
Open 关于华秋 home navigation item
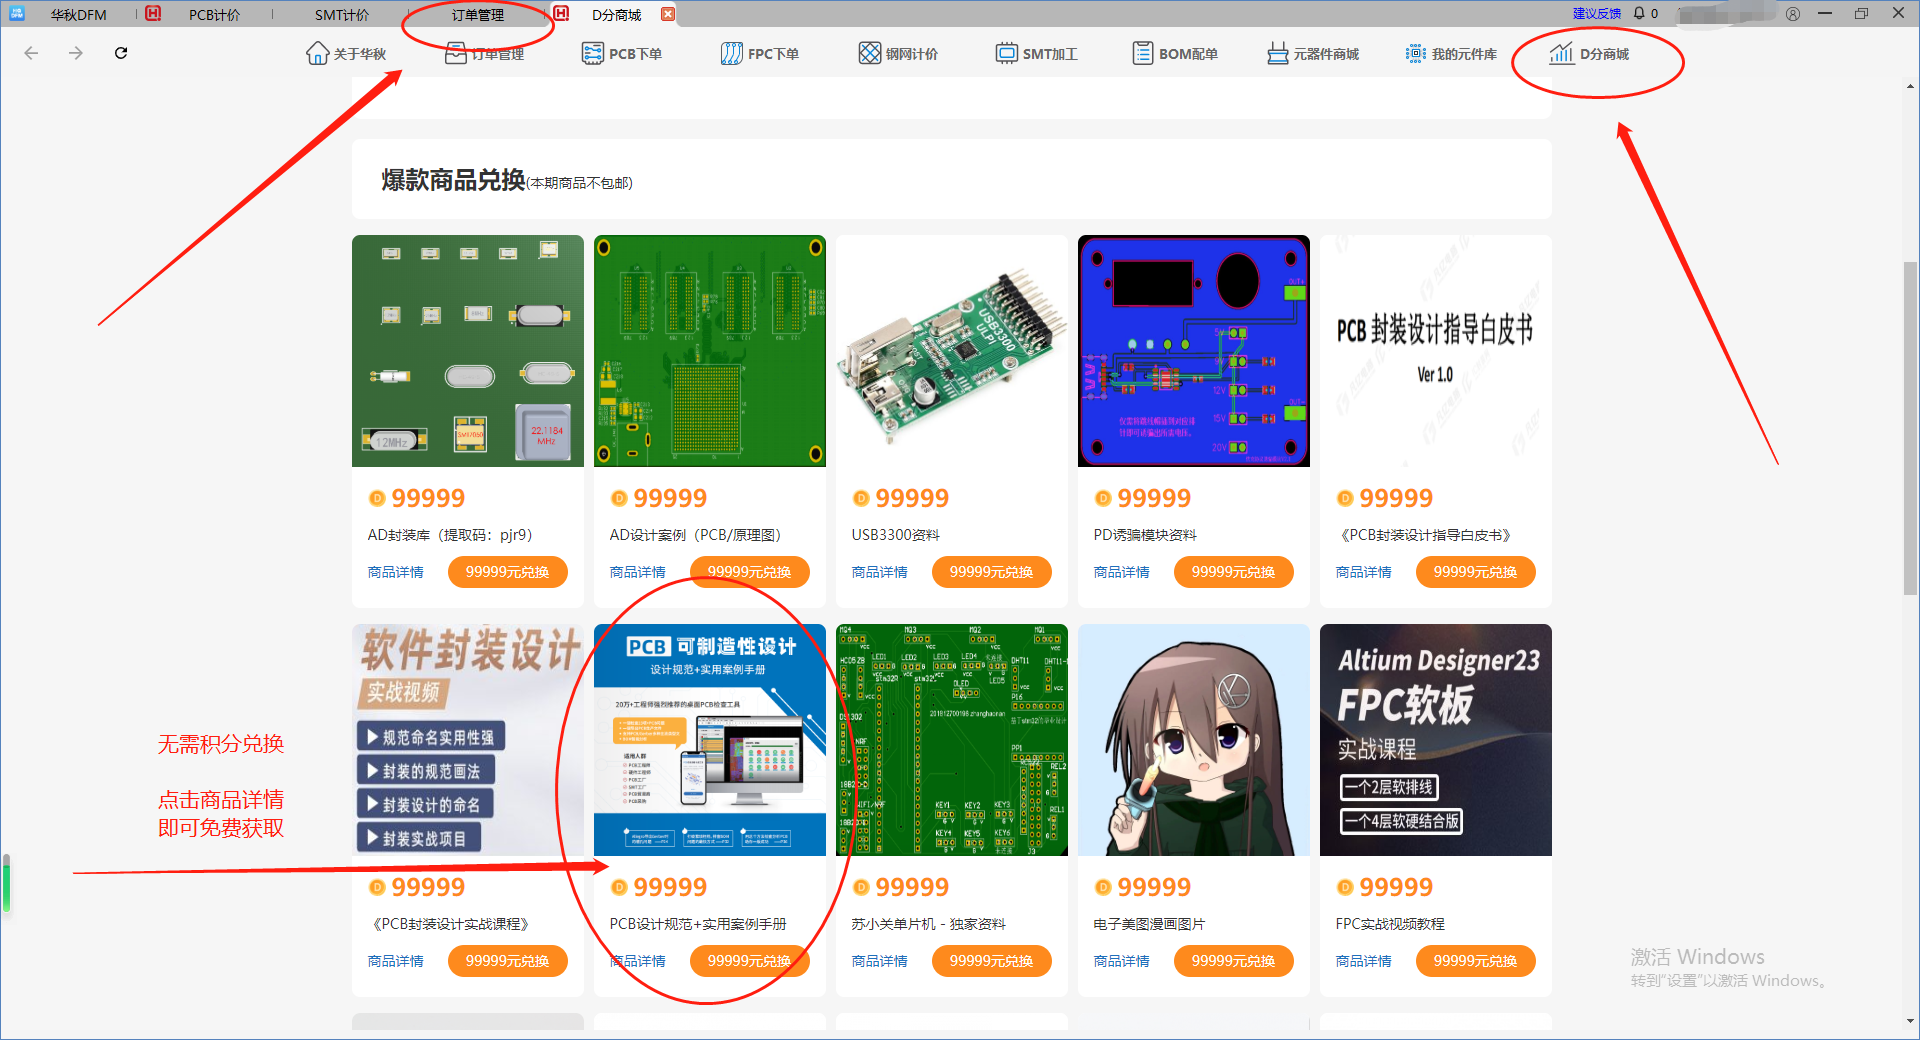tap(346, 53)
